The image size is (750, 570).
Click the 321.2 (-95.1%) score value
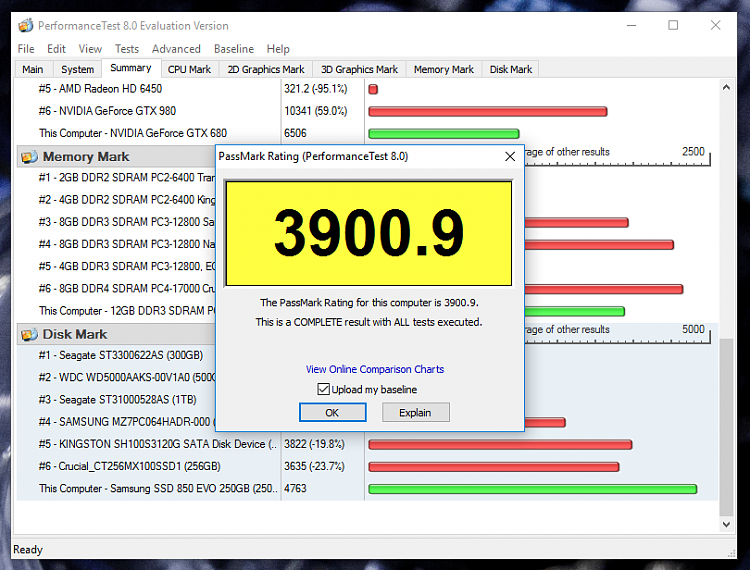tap(316, 89)
